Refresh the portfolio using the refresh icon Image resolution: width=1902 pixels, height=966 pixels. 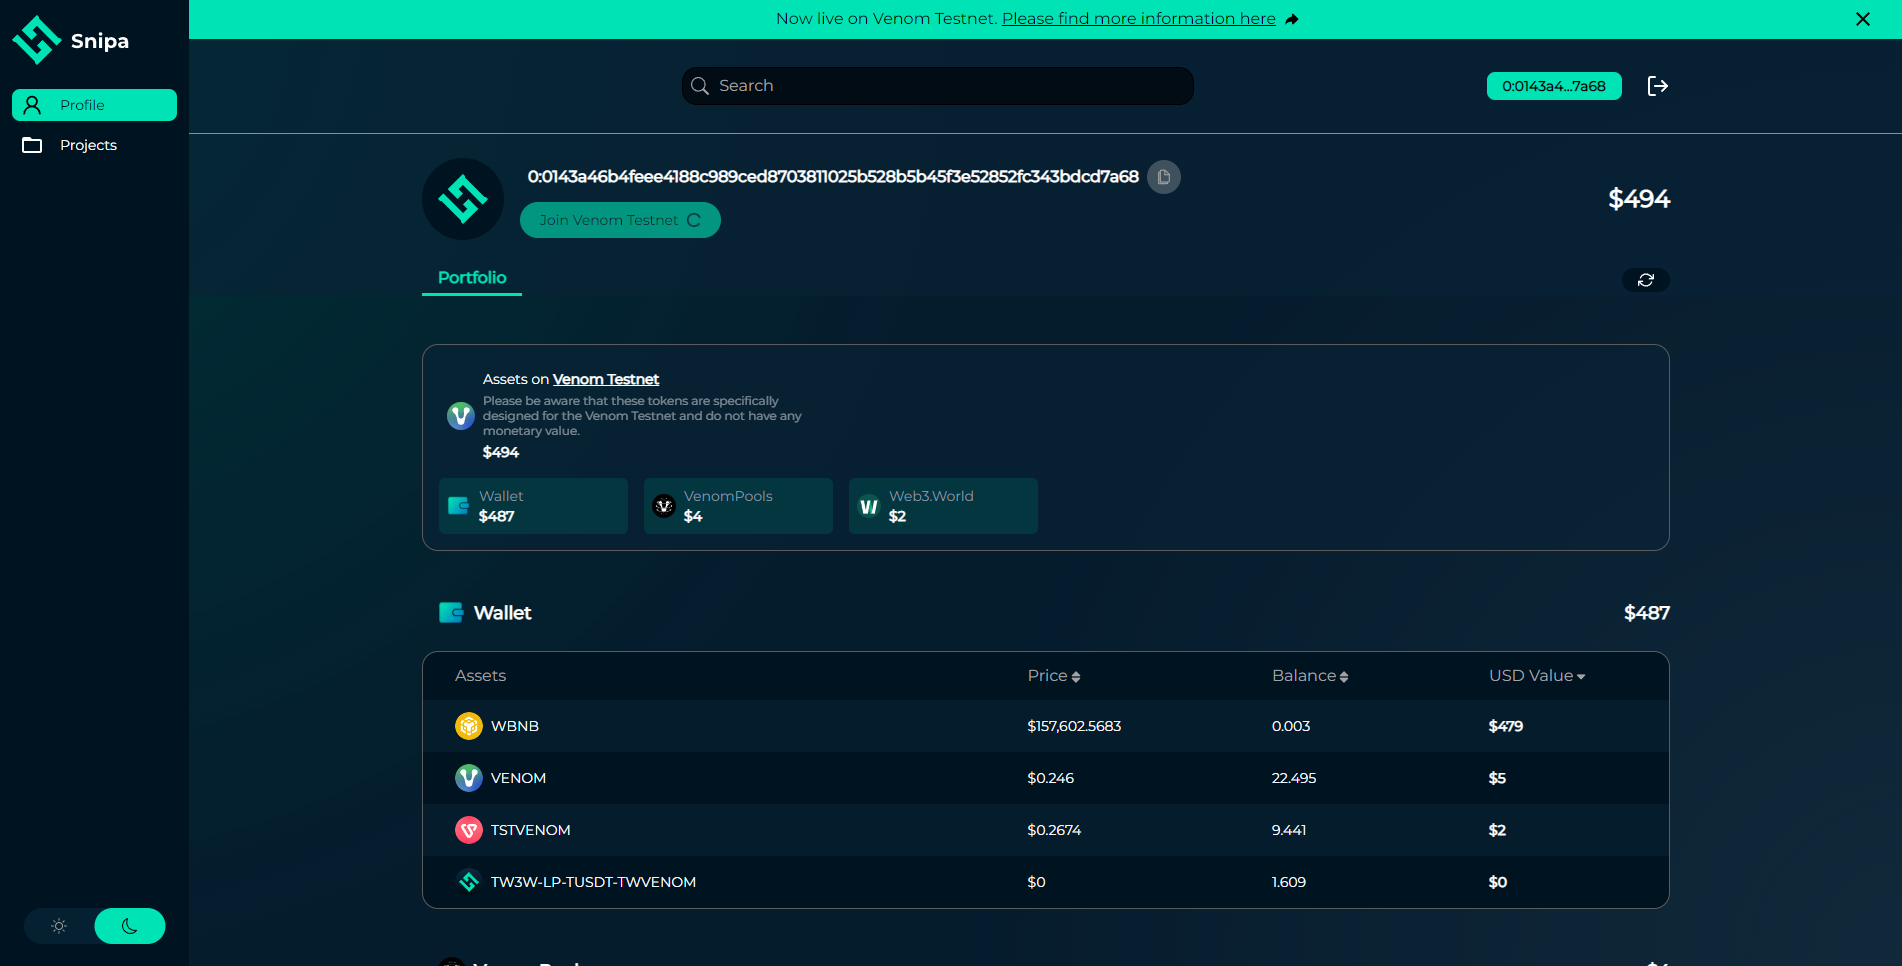click(1645, 280)
